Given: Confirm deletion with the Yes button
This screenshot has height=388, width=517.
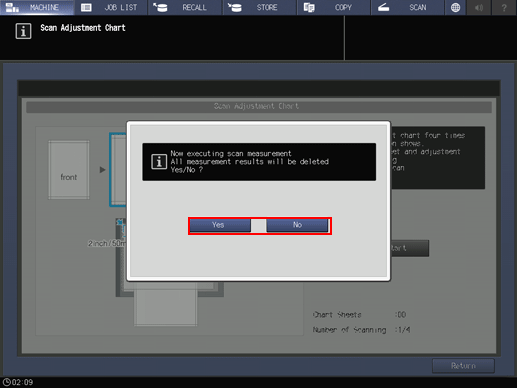Looking at the screenshot, I should [x=220, y=225].
